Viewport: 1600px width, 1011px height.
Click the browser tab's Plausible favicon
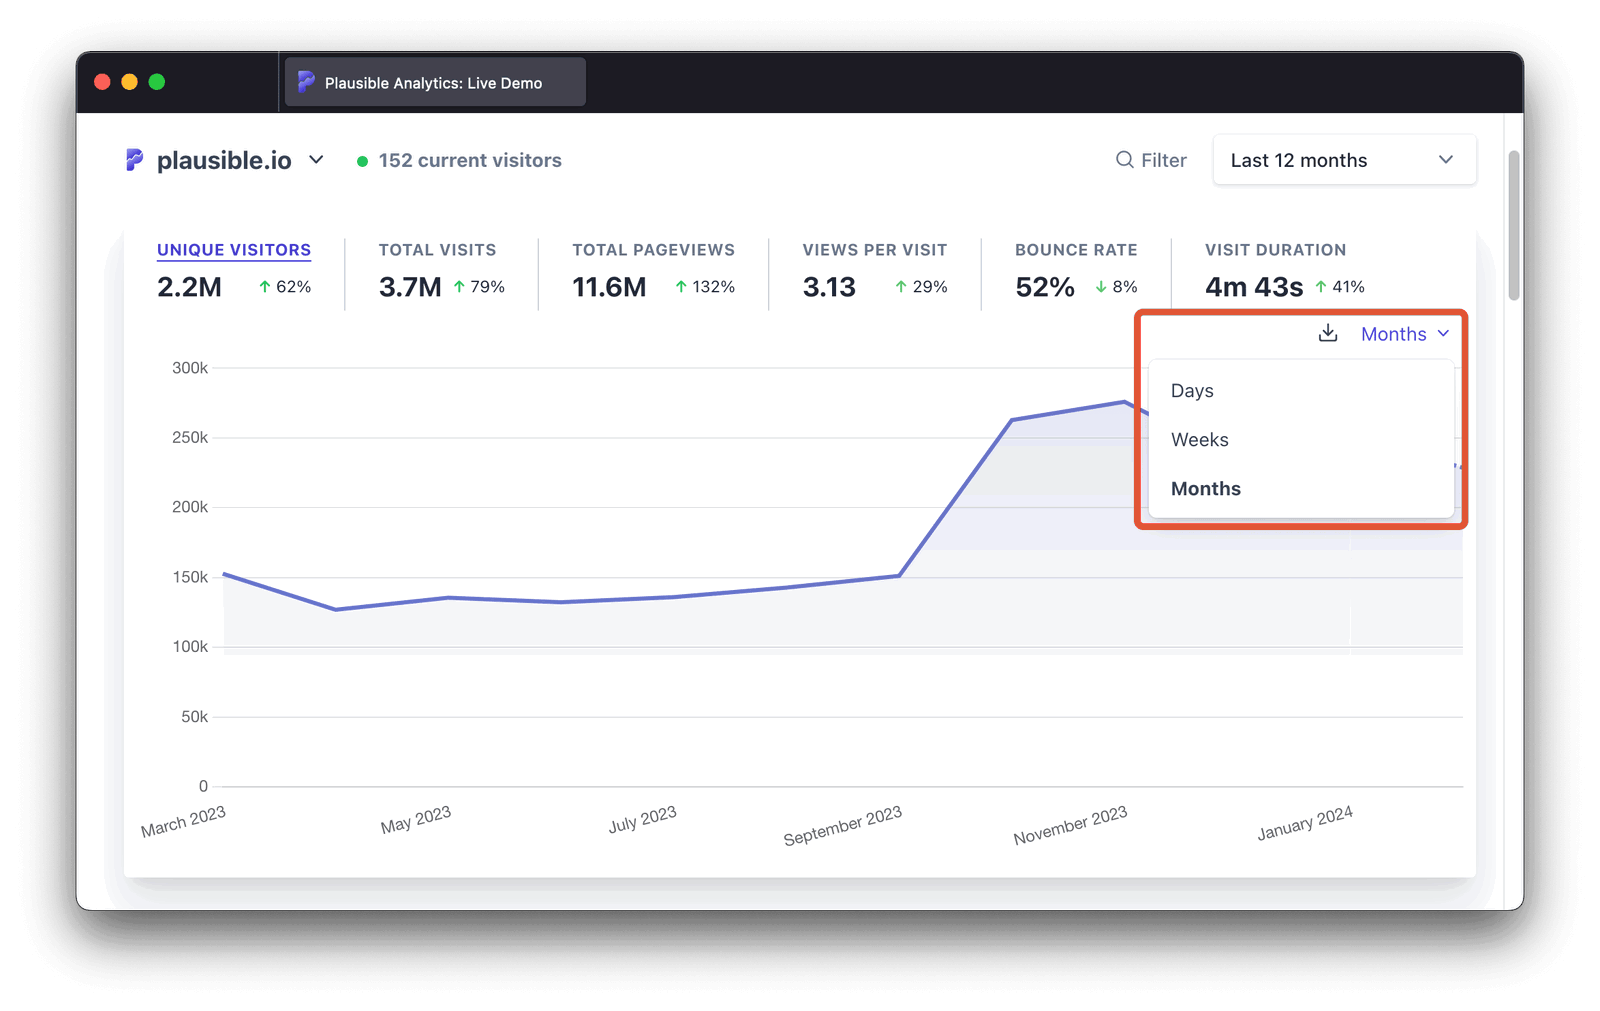point(306,82)
